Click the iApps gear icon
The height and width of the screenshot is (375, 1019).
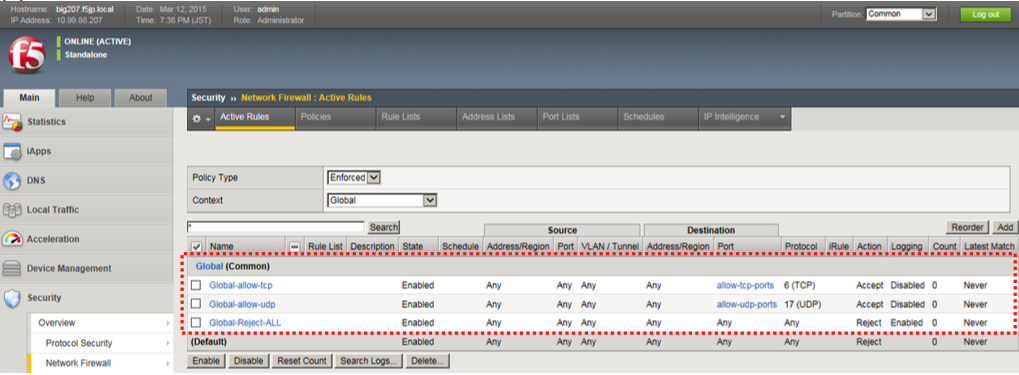[x=13, y=151]
